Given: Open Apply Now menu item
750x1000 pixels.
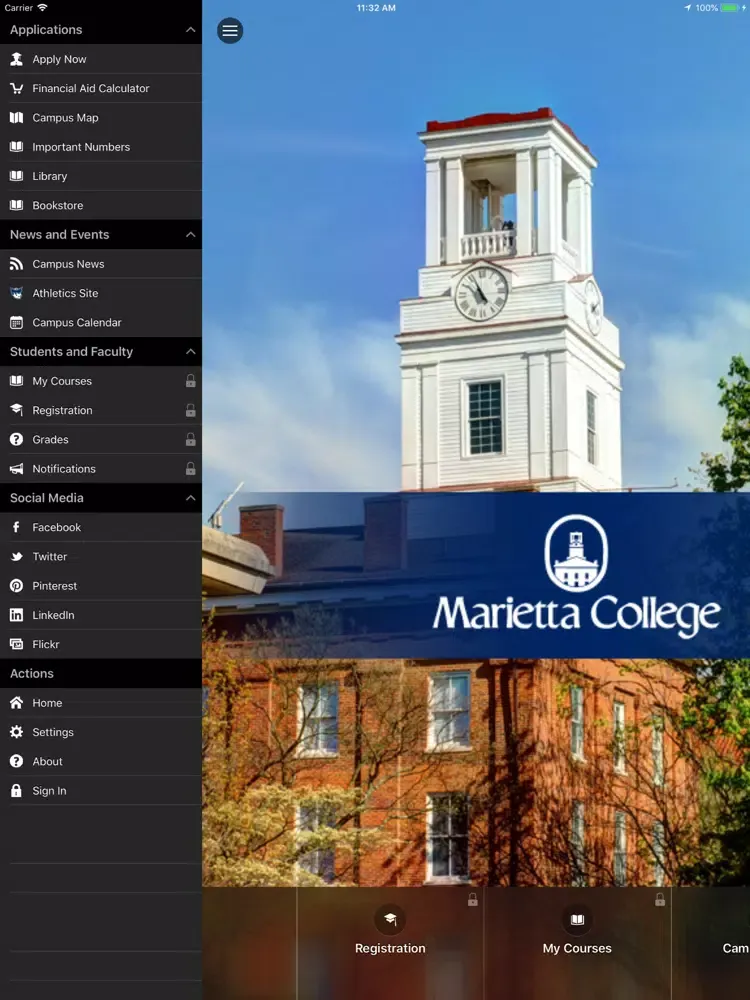Looking at the screenshot, I should pyautogui.click(x=101, y=59).
